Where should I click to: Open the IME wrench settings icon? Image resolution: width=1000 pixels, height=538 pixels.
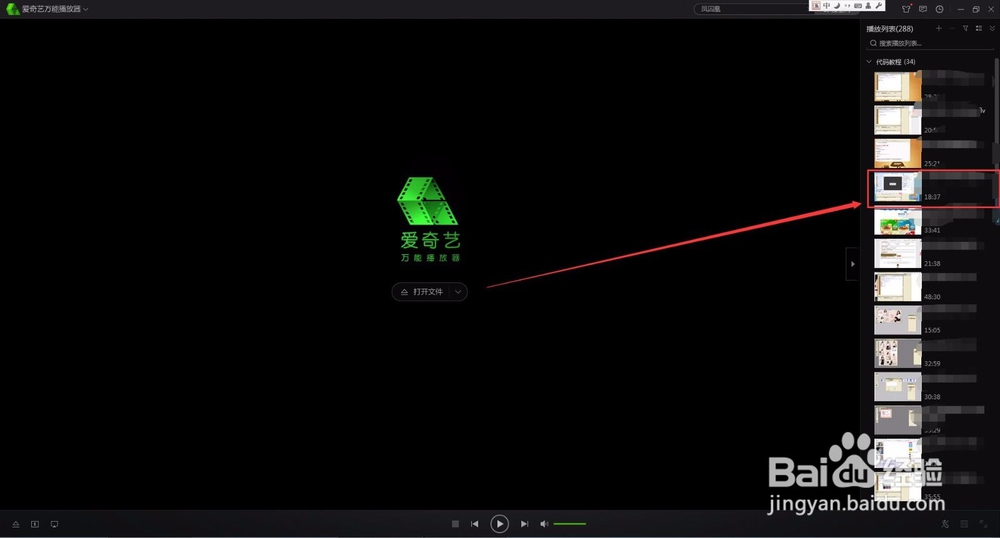tap(878, 5)
